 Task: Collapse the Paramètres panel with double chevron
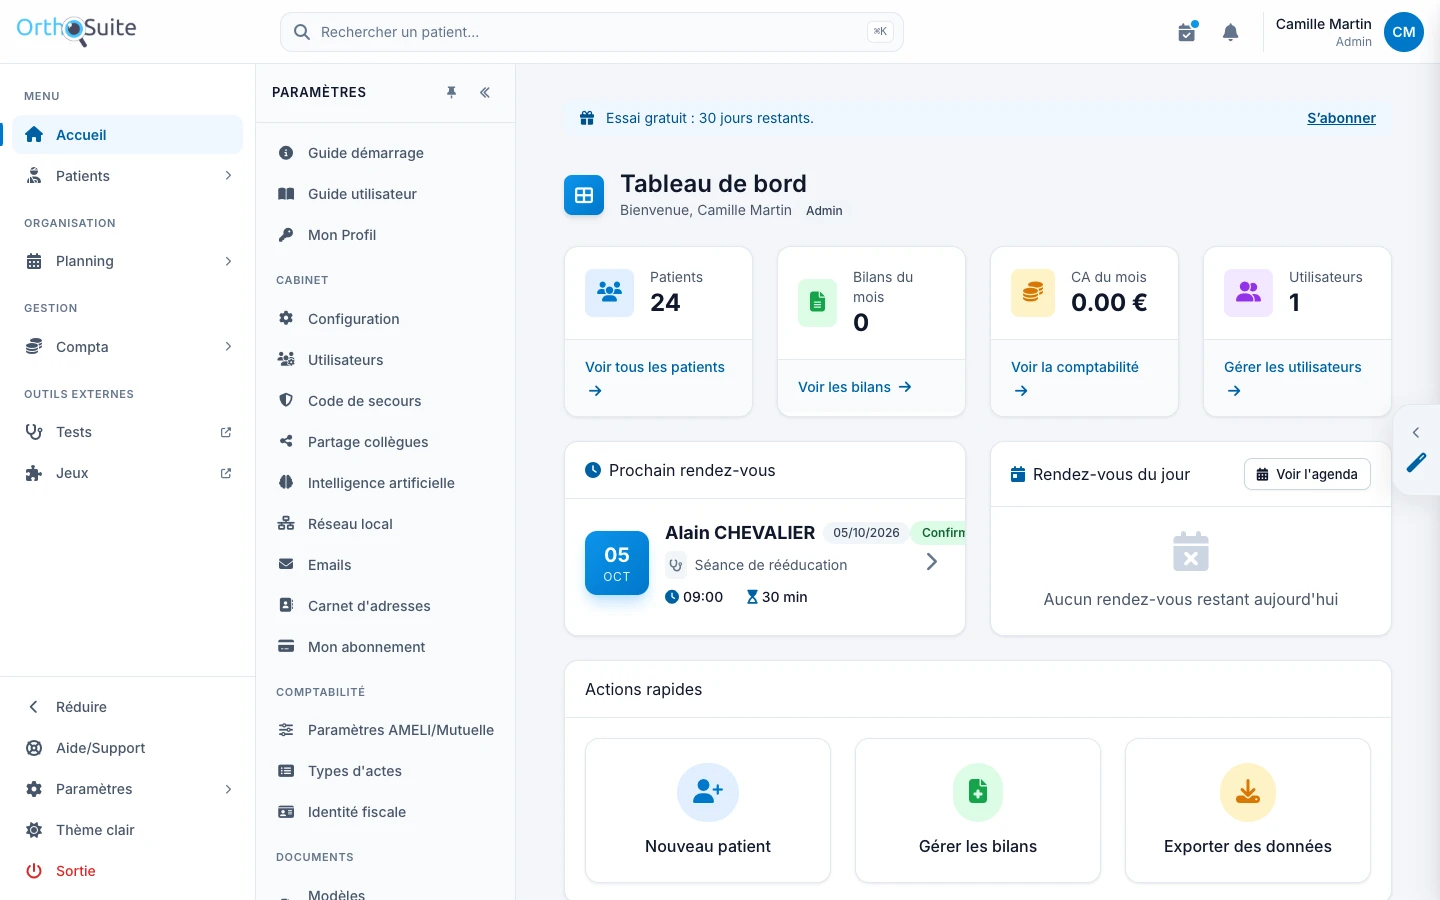click(485, 92)
